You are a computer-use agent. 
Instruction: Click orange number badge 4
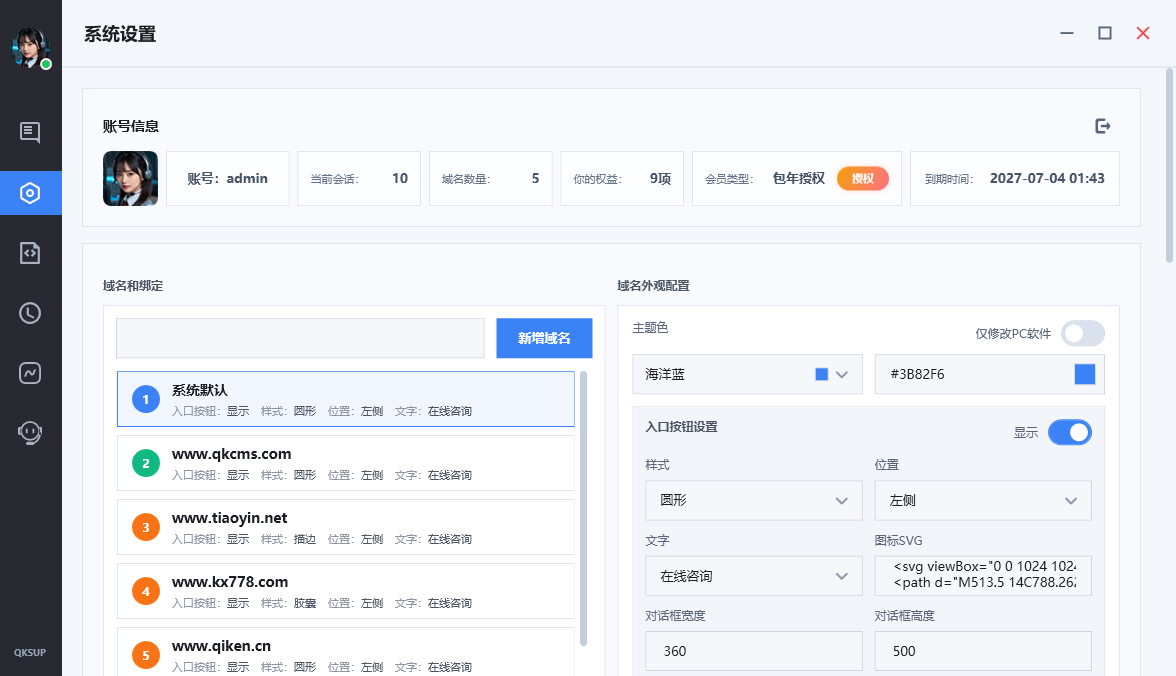click(146, 591)
